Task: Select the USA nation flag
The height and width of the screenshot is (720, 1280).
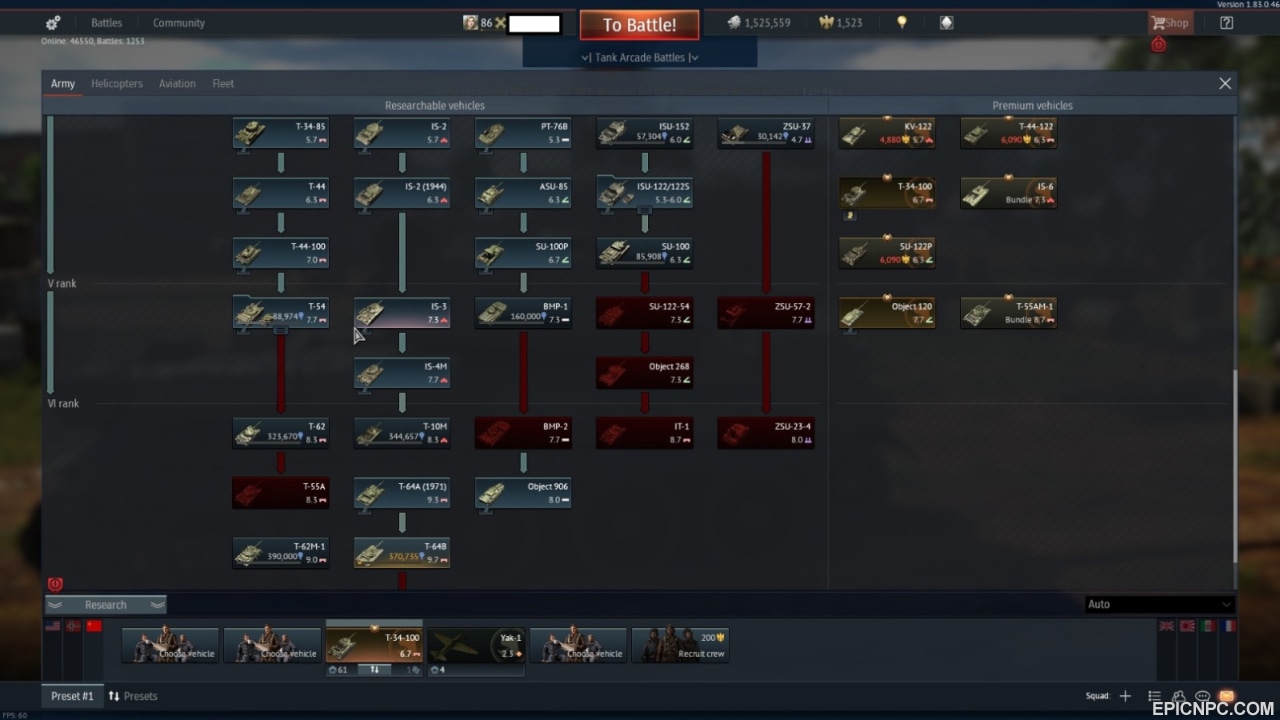Action: coord(53,626)
